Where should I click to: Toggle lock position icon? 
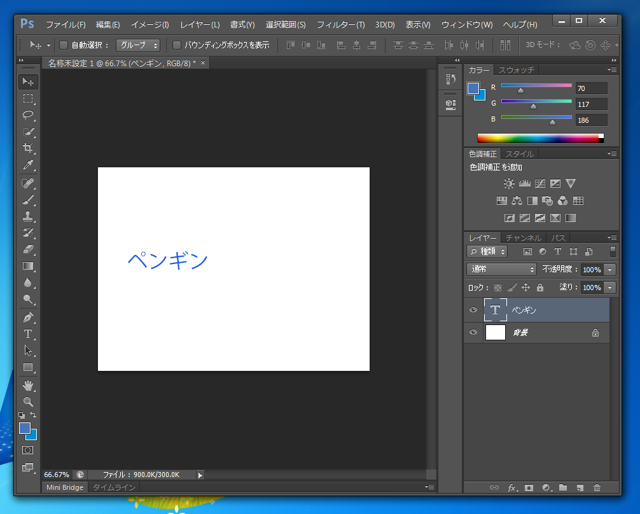pos(526,287)
